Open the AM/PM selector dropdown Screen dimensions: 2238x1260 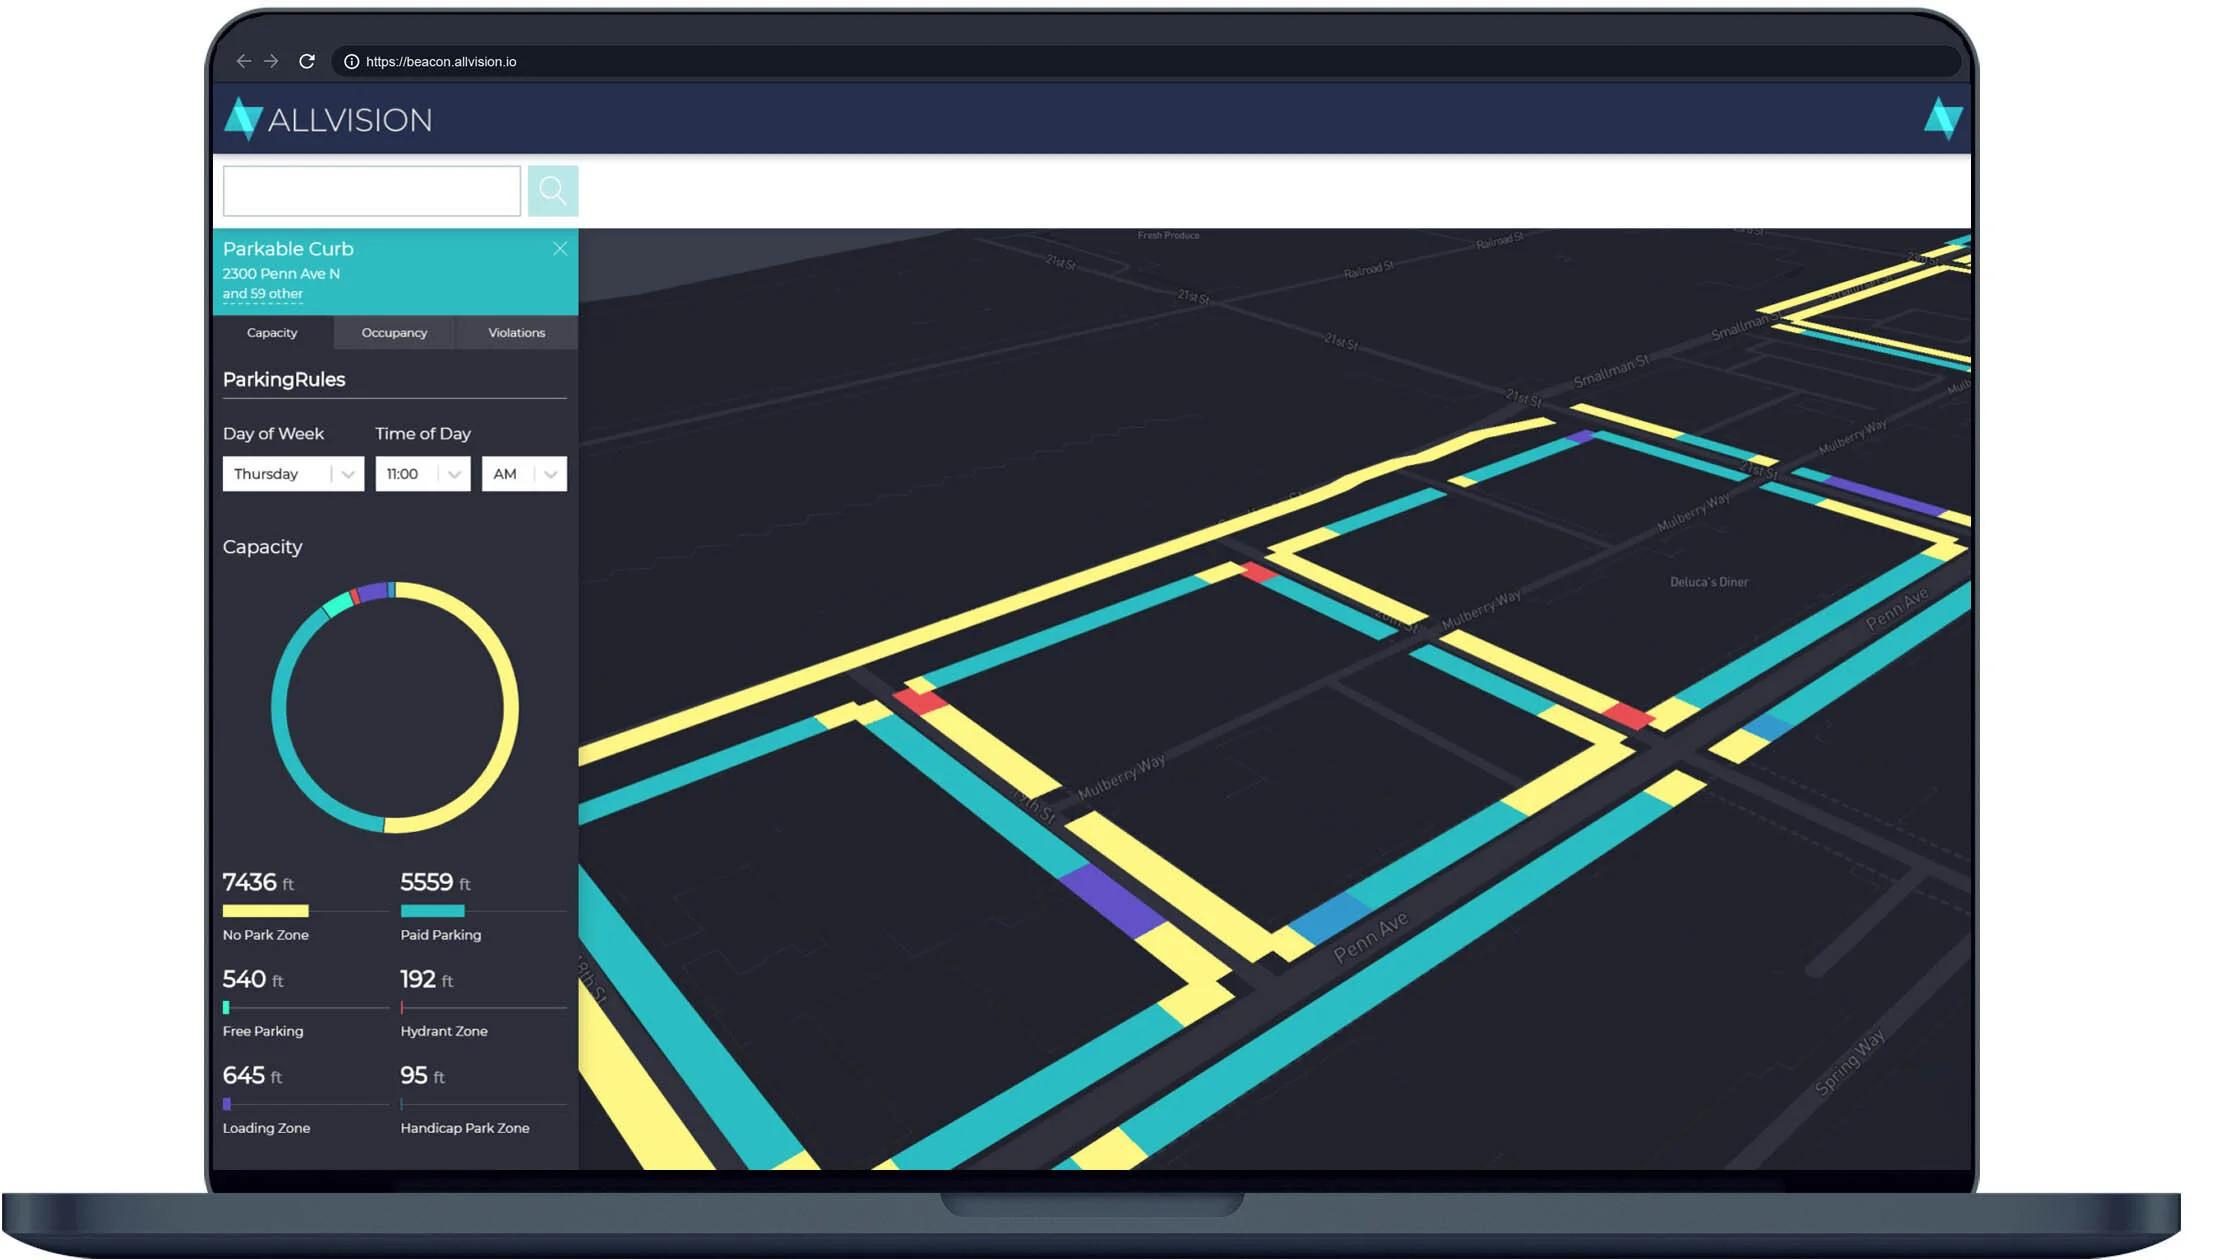coord(524,474)
